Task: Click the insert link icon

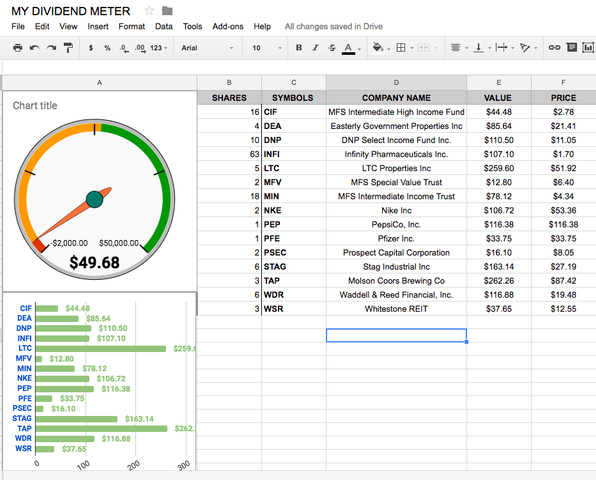Action: (x=554, y=48)
